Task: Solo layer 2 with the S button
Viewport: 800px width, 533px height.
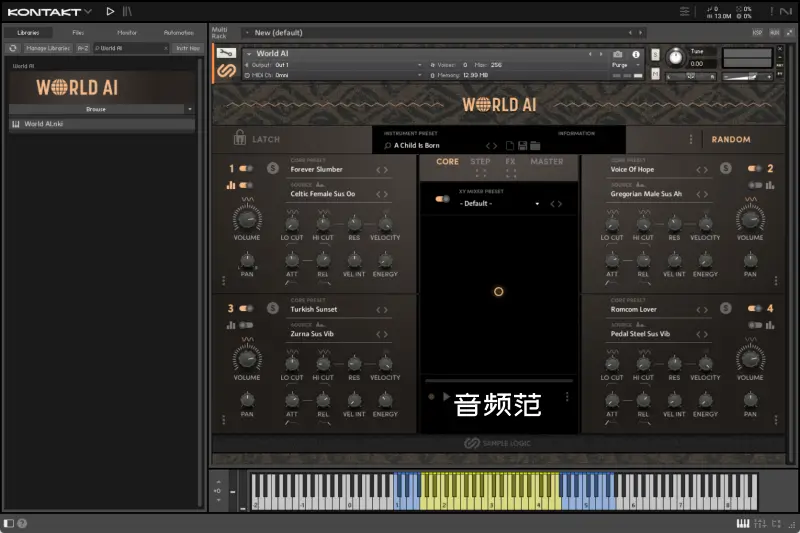Action: click(x=725, y=168)
